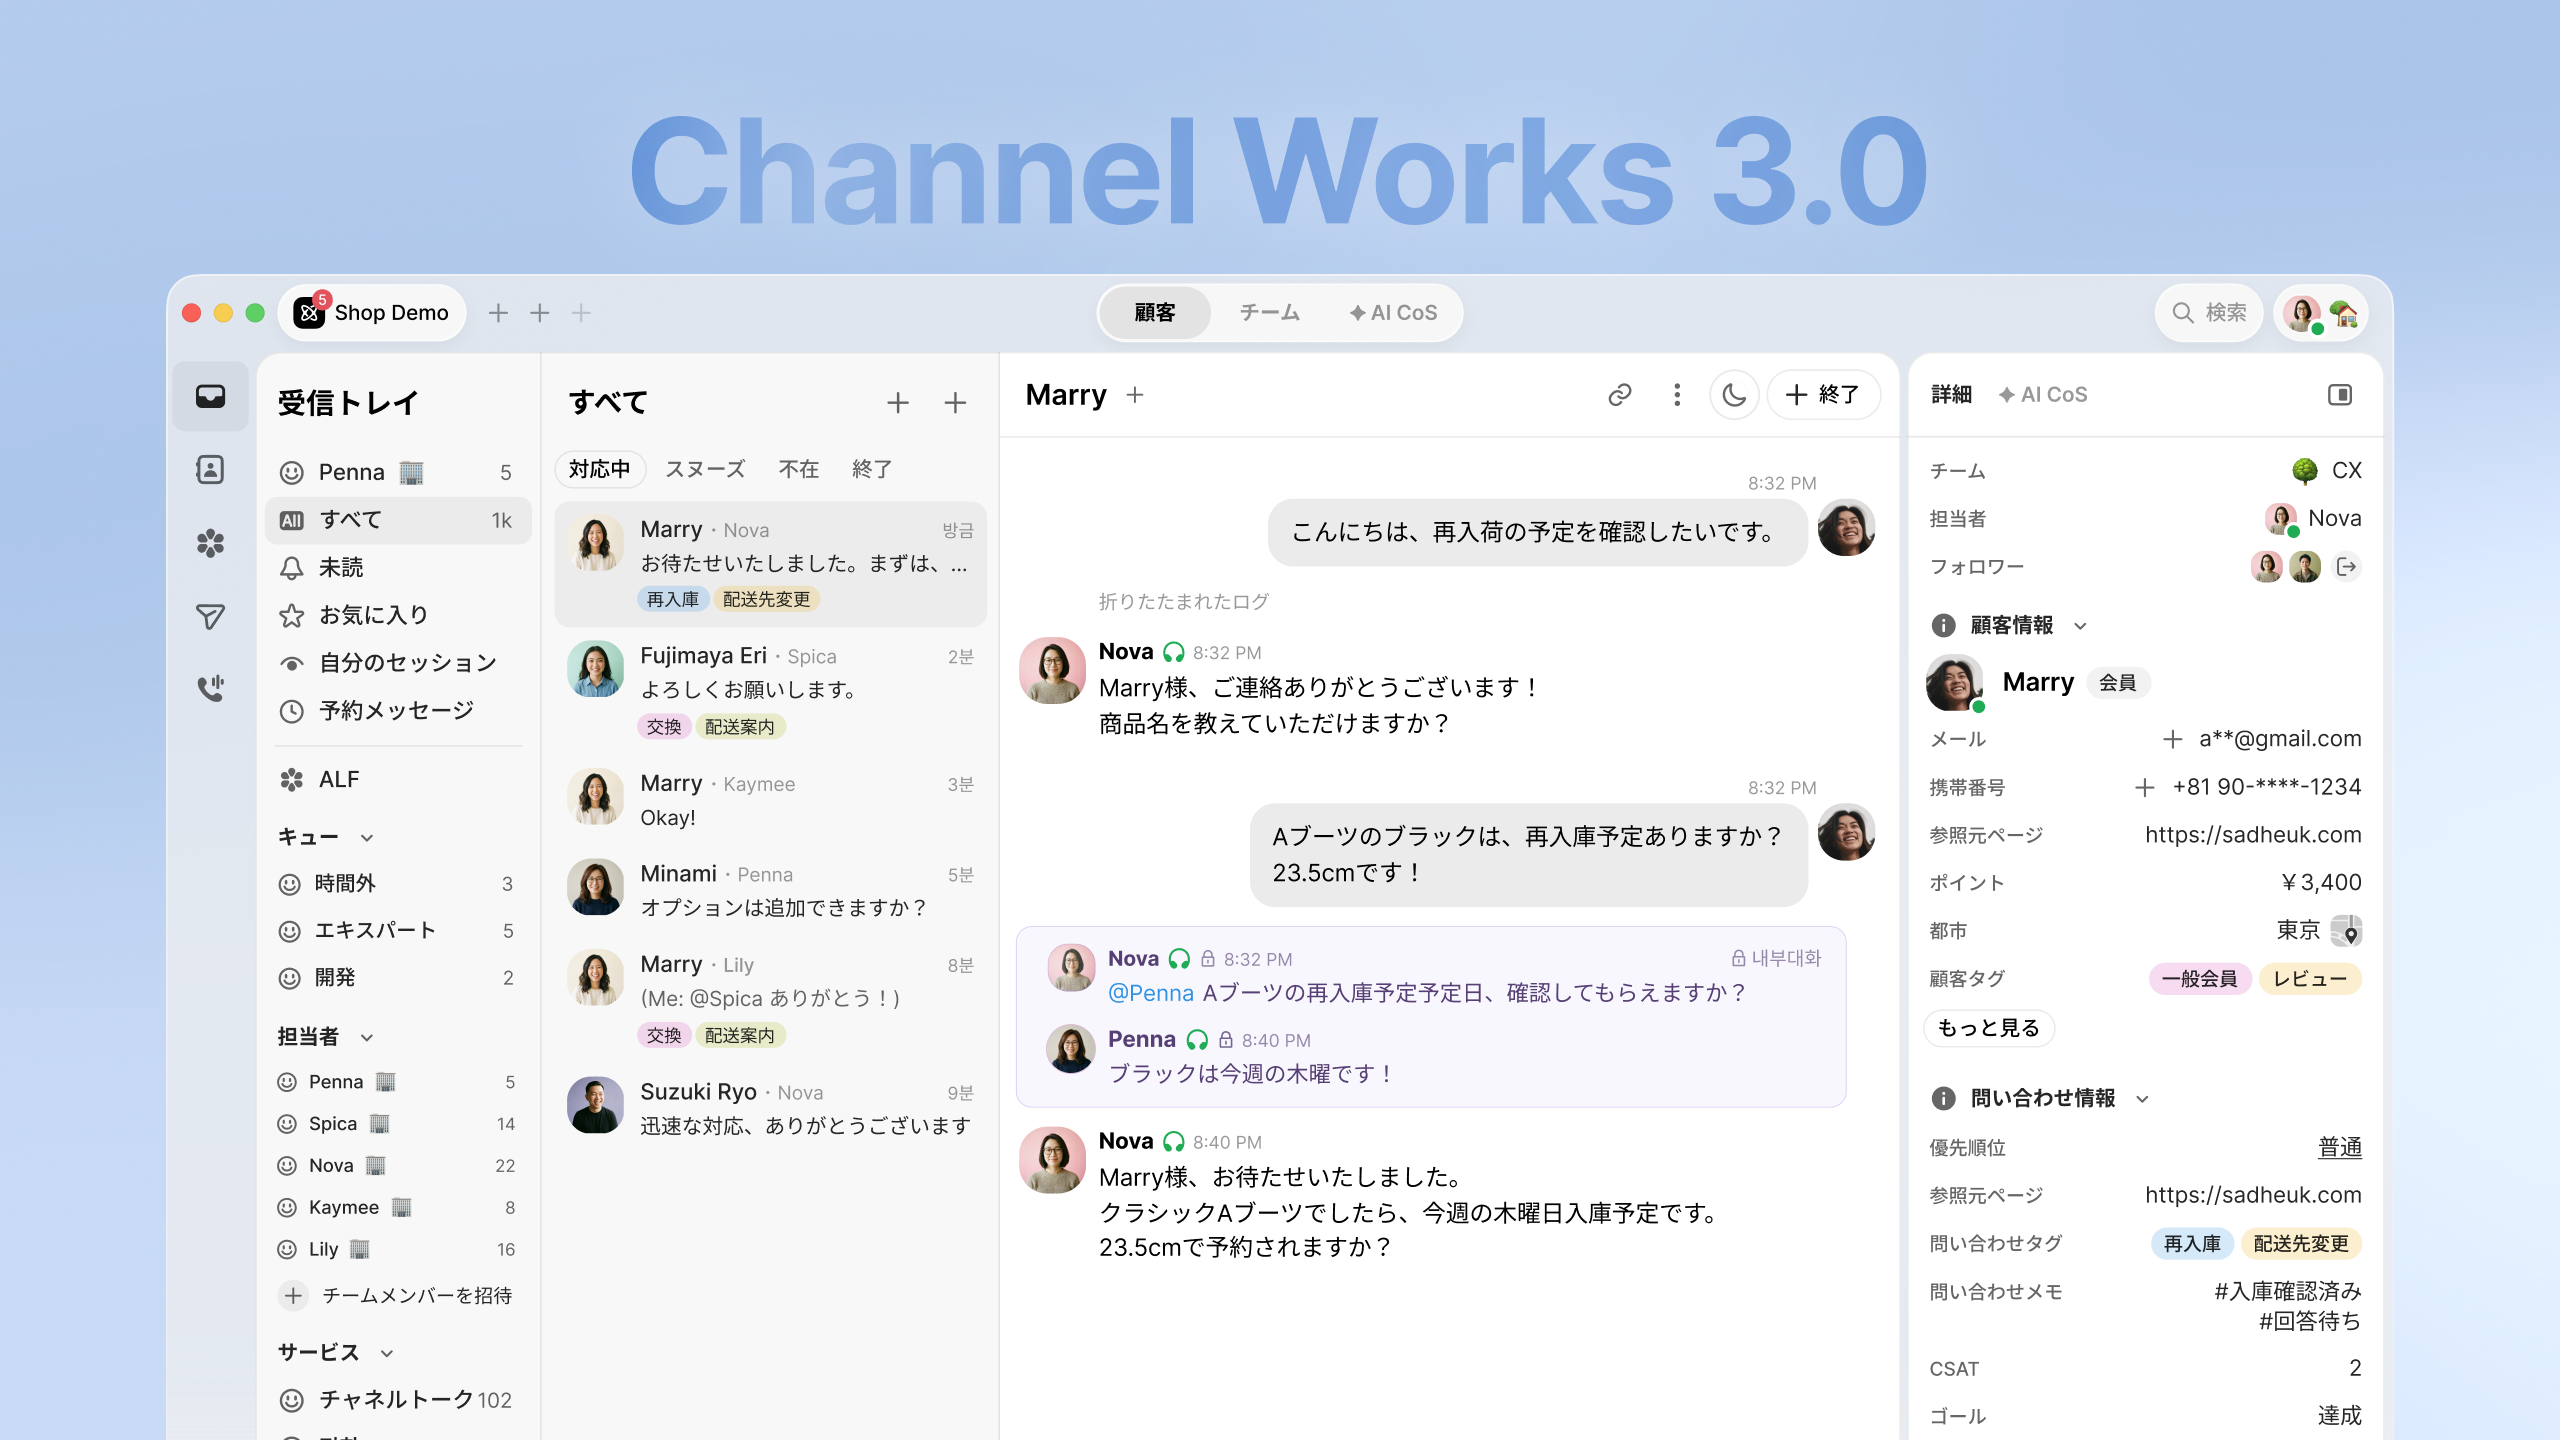Click the 一般会員 customer tag
This screenshot has height=1440, width=2560.
click(x=2199, y=979)
